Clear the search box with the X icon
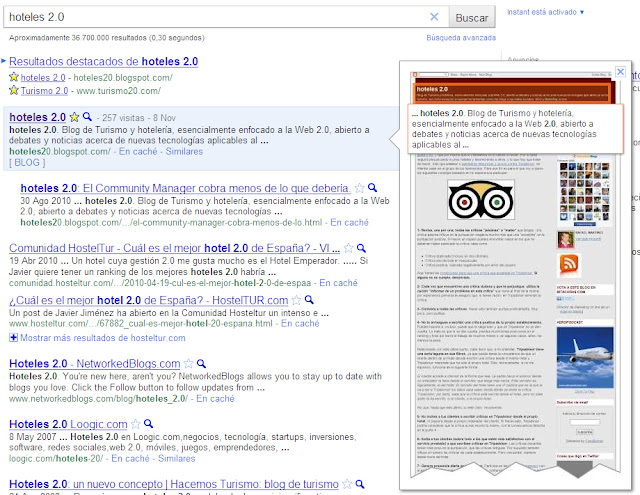 [x=434, y=17]
